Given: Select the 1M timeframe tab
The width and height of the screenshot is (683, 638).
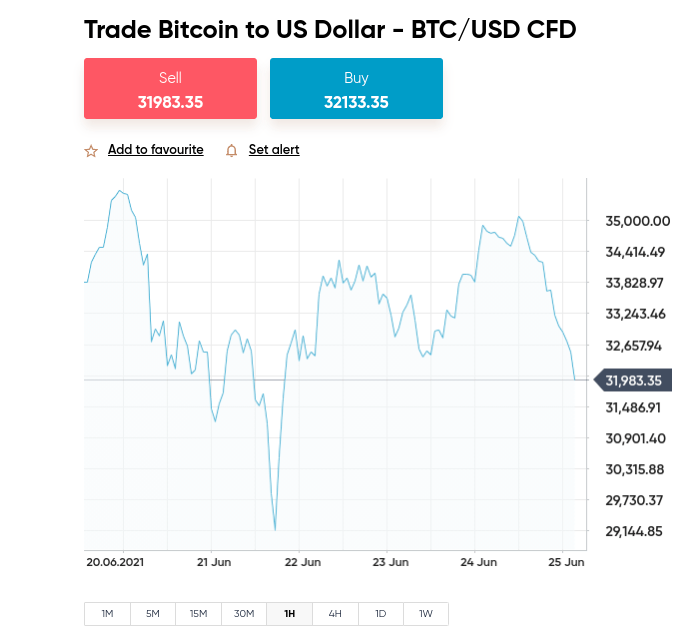Looking at the screenshot, I should [107, 614].
